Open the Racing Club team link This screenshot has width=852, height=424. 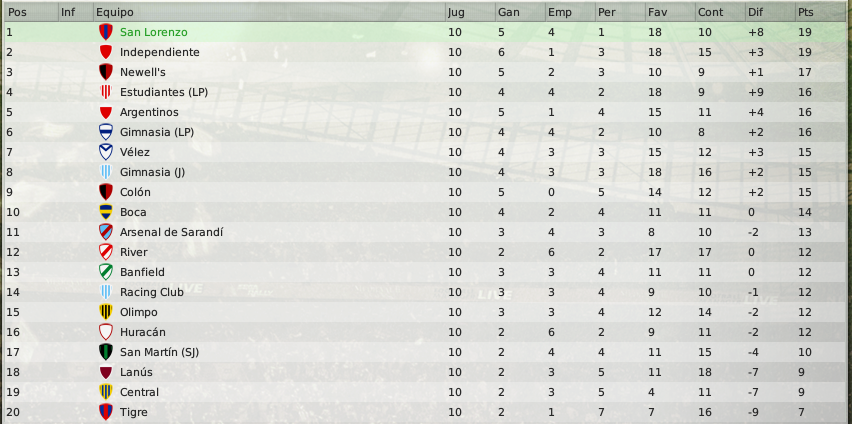(152, 292)
